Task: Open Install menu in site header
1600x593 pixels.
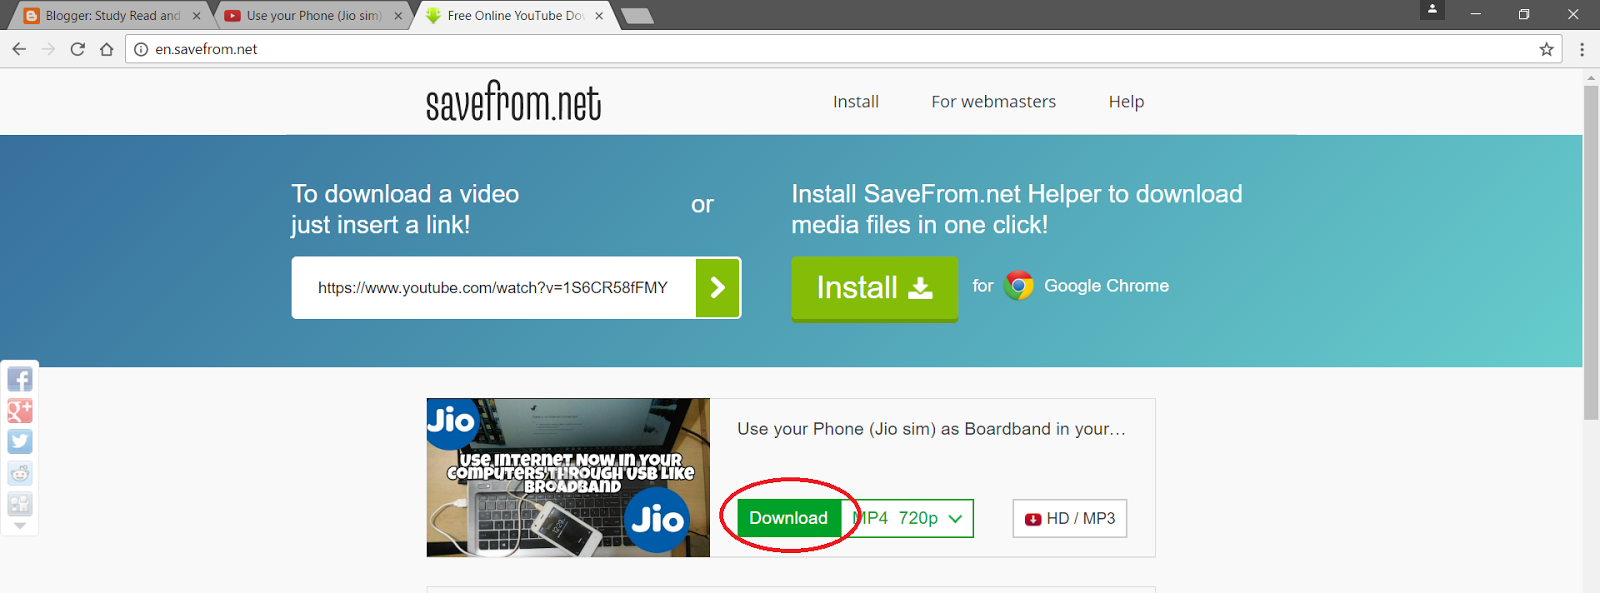Action: click(856, 102)
